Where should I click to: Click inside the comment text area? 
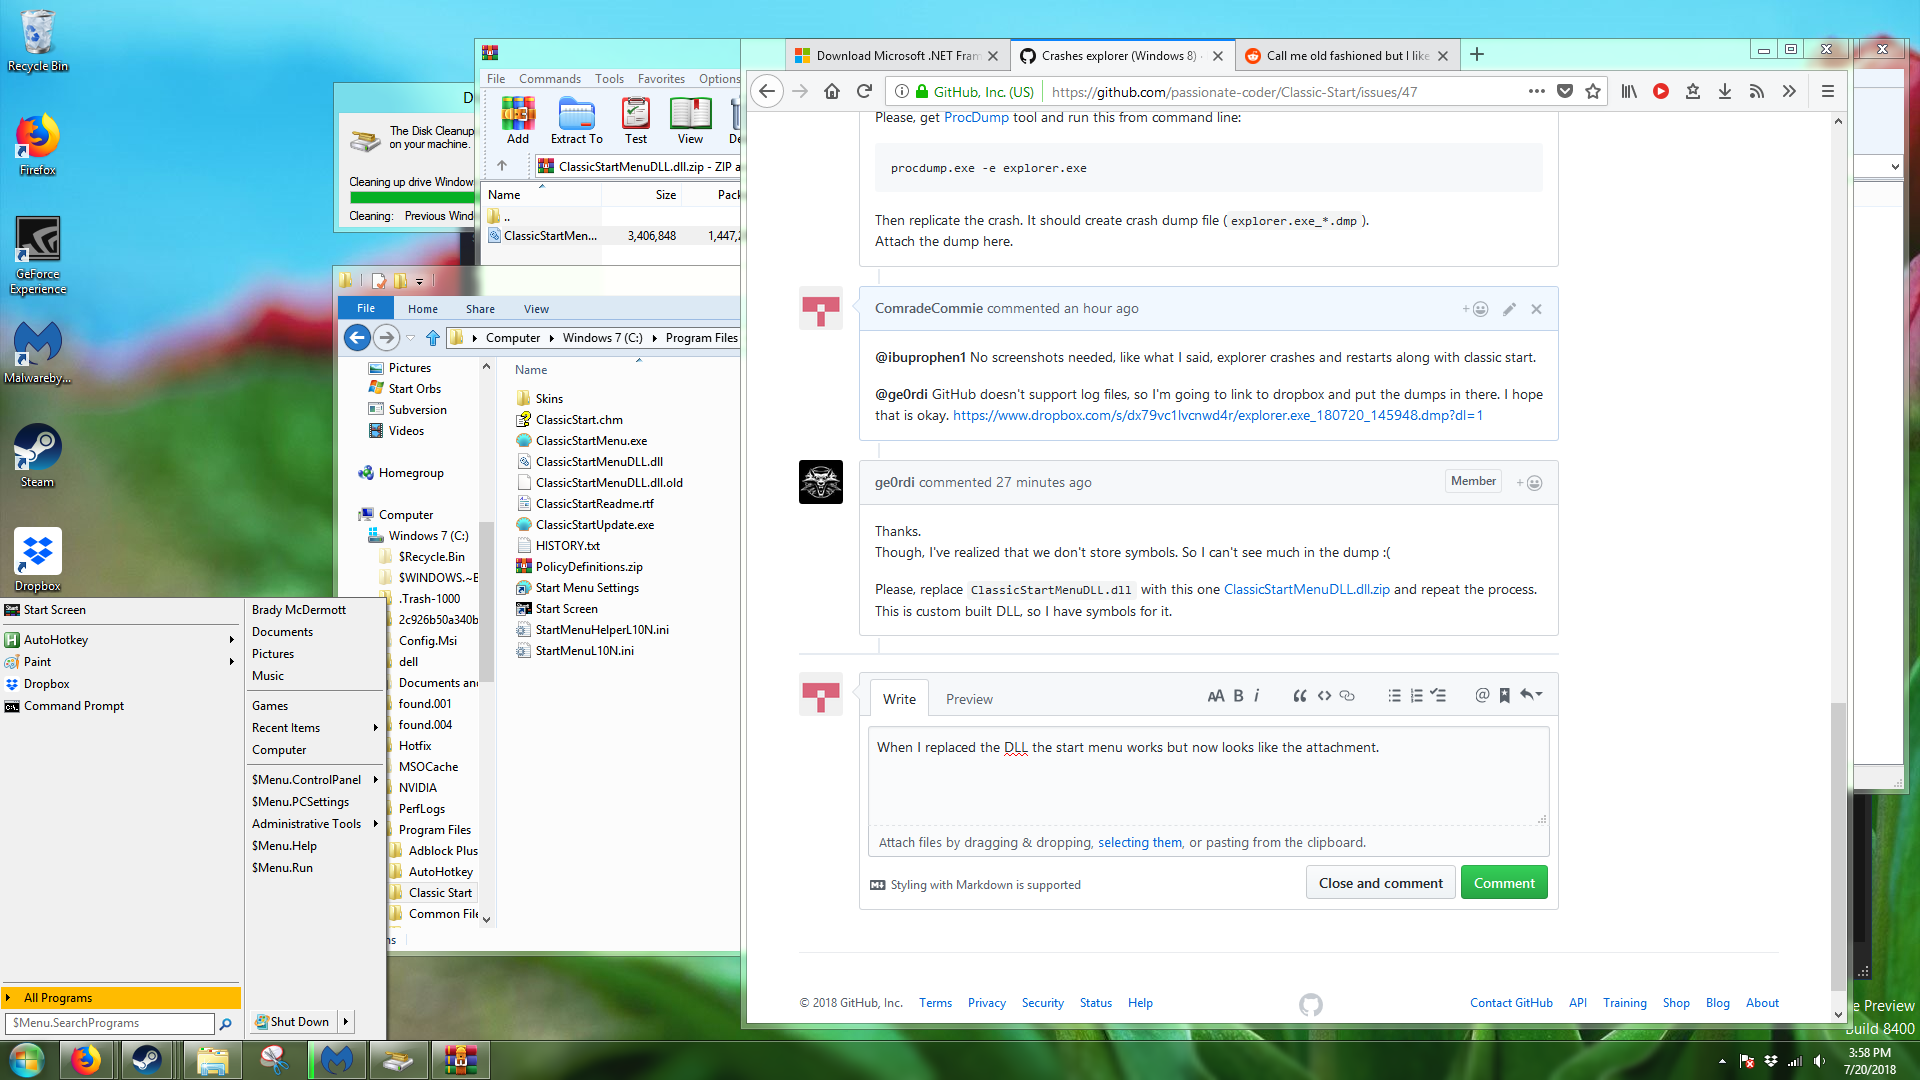click(x=1208, y=776)
